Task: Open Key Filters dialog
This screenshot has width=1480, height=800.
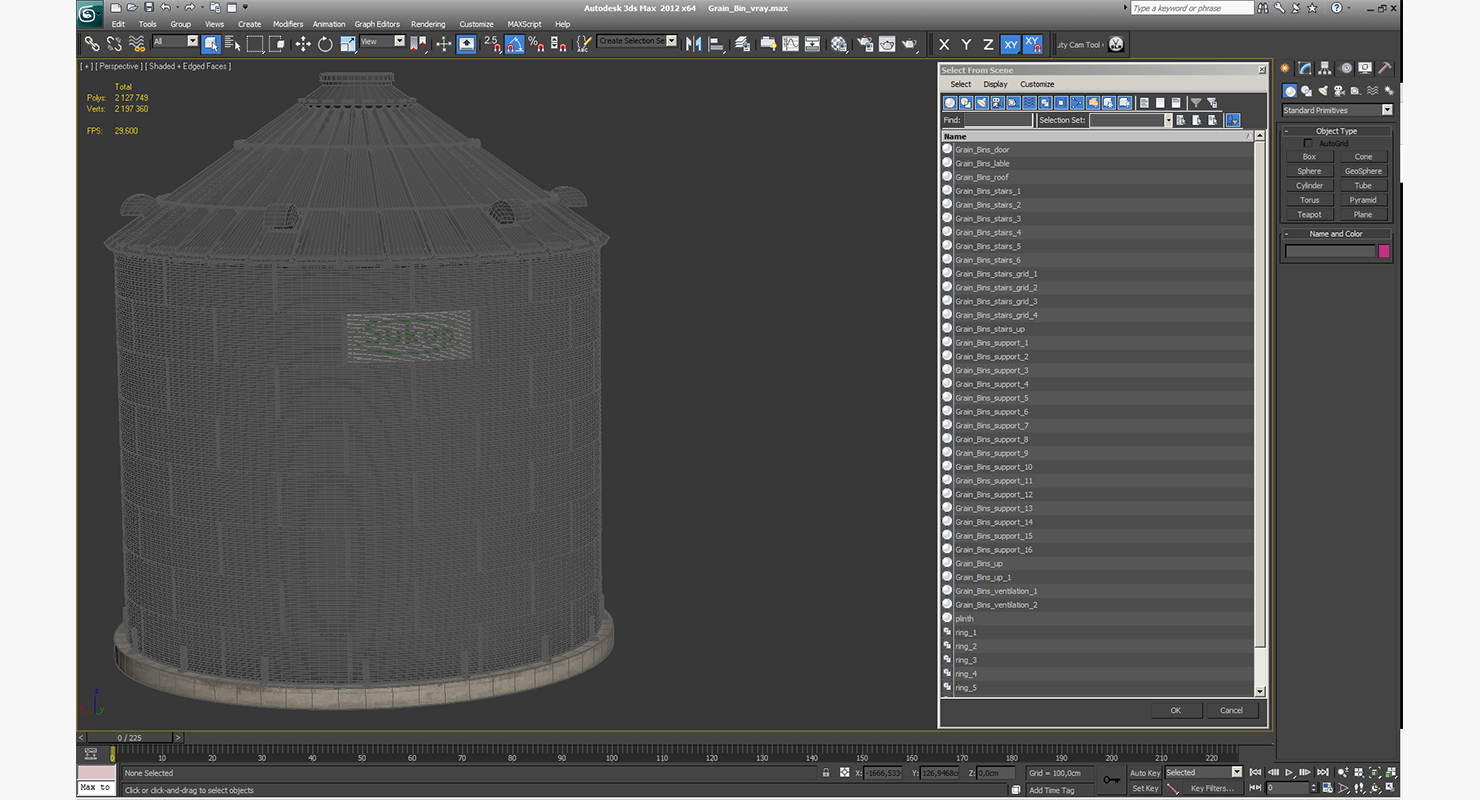Action: click(x=1212, y=788)
